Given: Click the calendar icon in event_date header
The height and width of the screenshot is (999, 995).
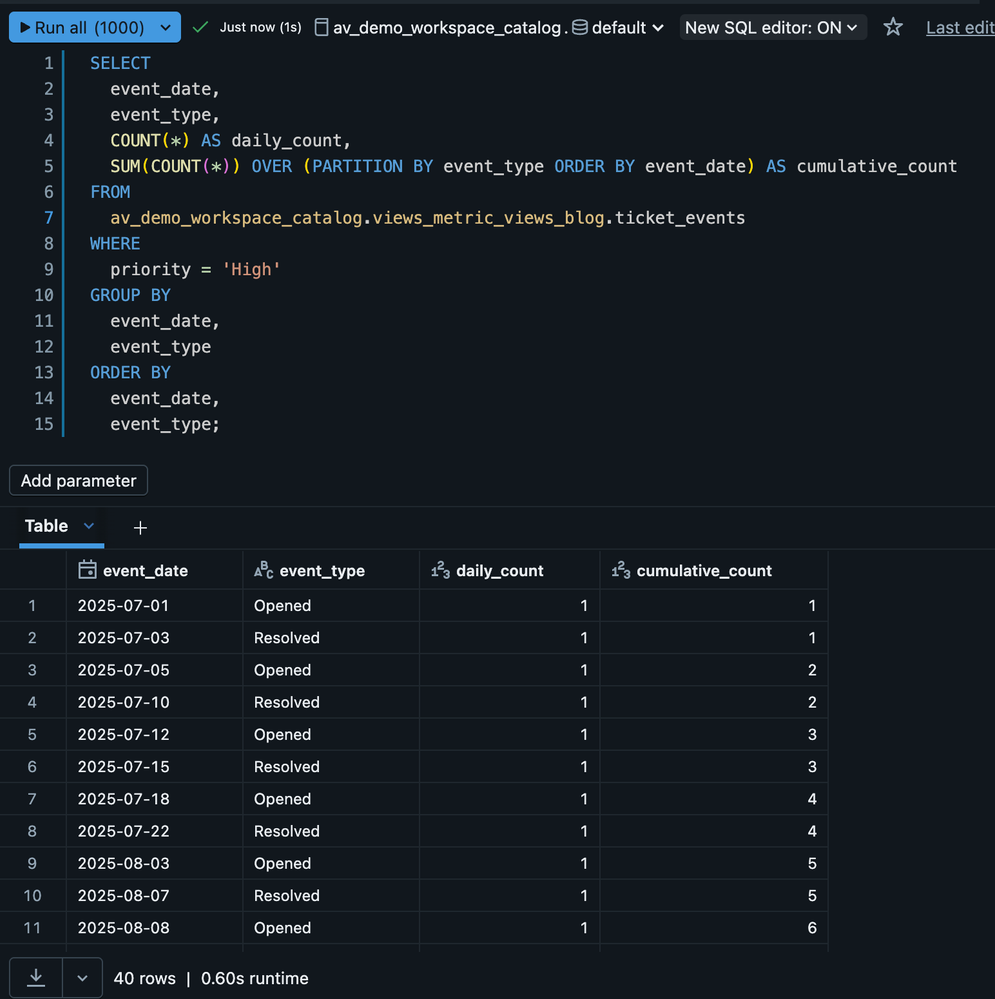Looking at the screenshot, I should click(87, 570).
